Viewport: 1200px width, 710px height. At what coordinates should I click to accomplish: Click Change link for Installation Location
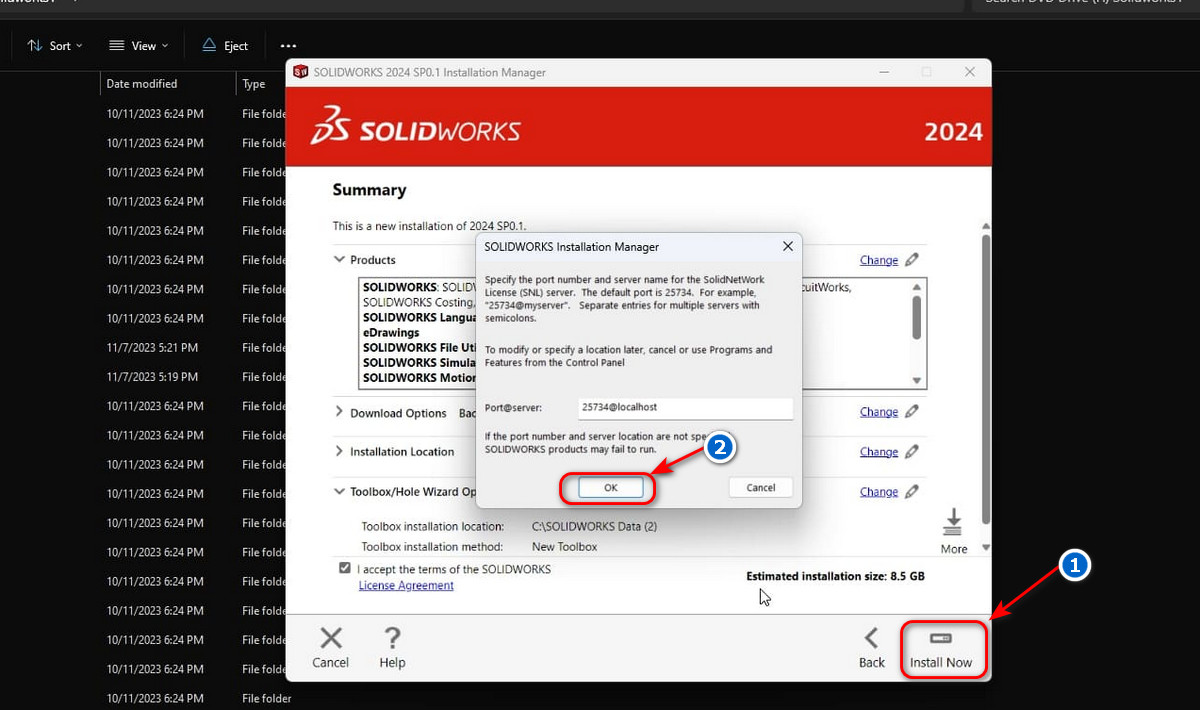tap(879, 452)
